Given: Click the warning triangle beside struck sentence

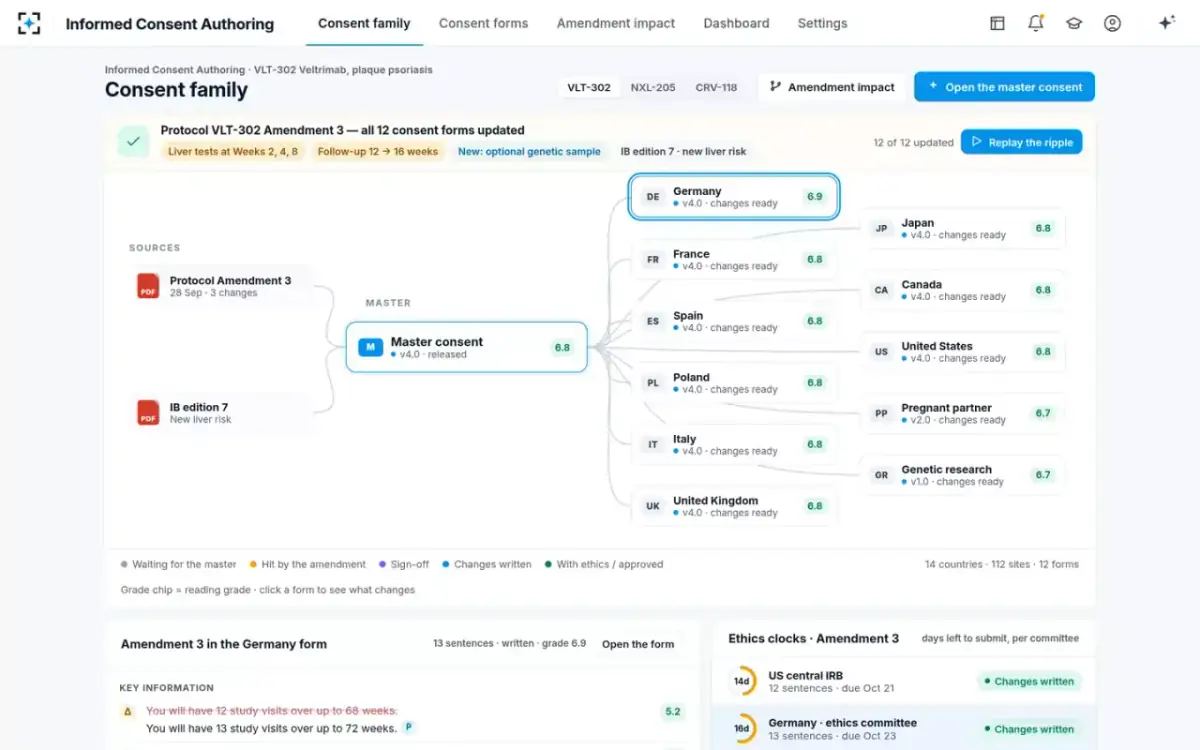Looking at the screenshot, I should (x=127, y=712).
